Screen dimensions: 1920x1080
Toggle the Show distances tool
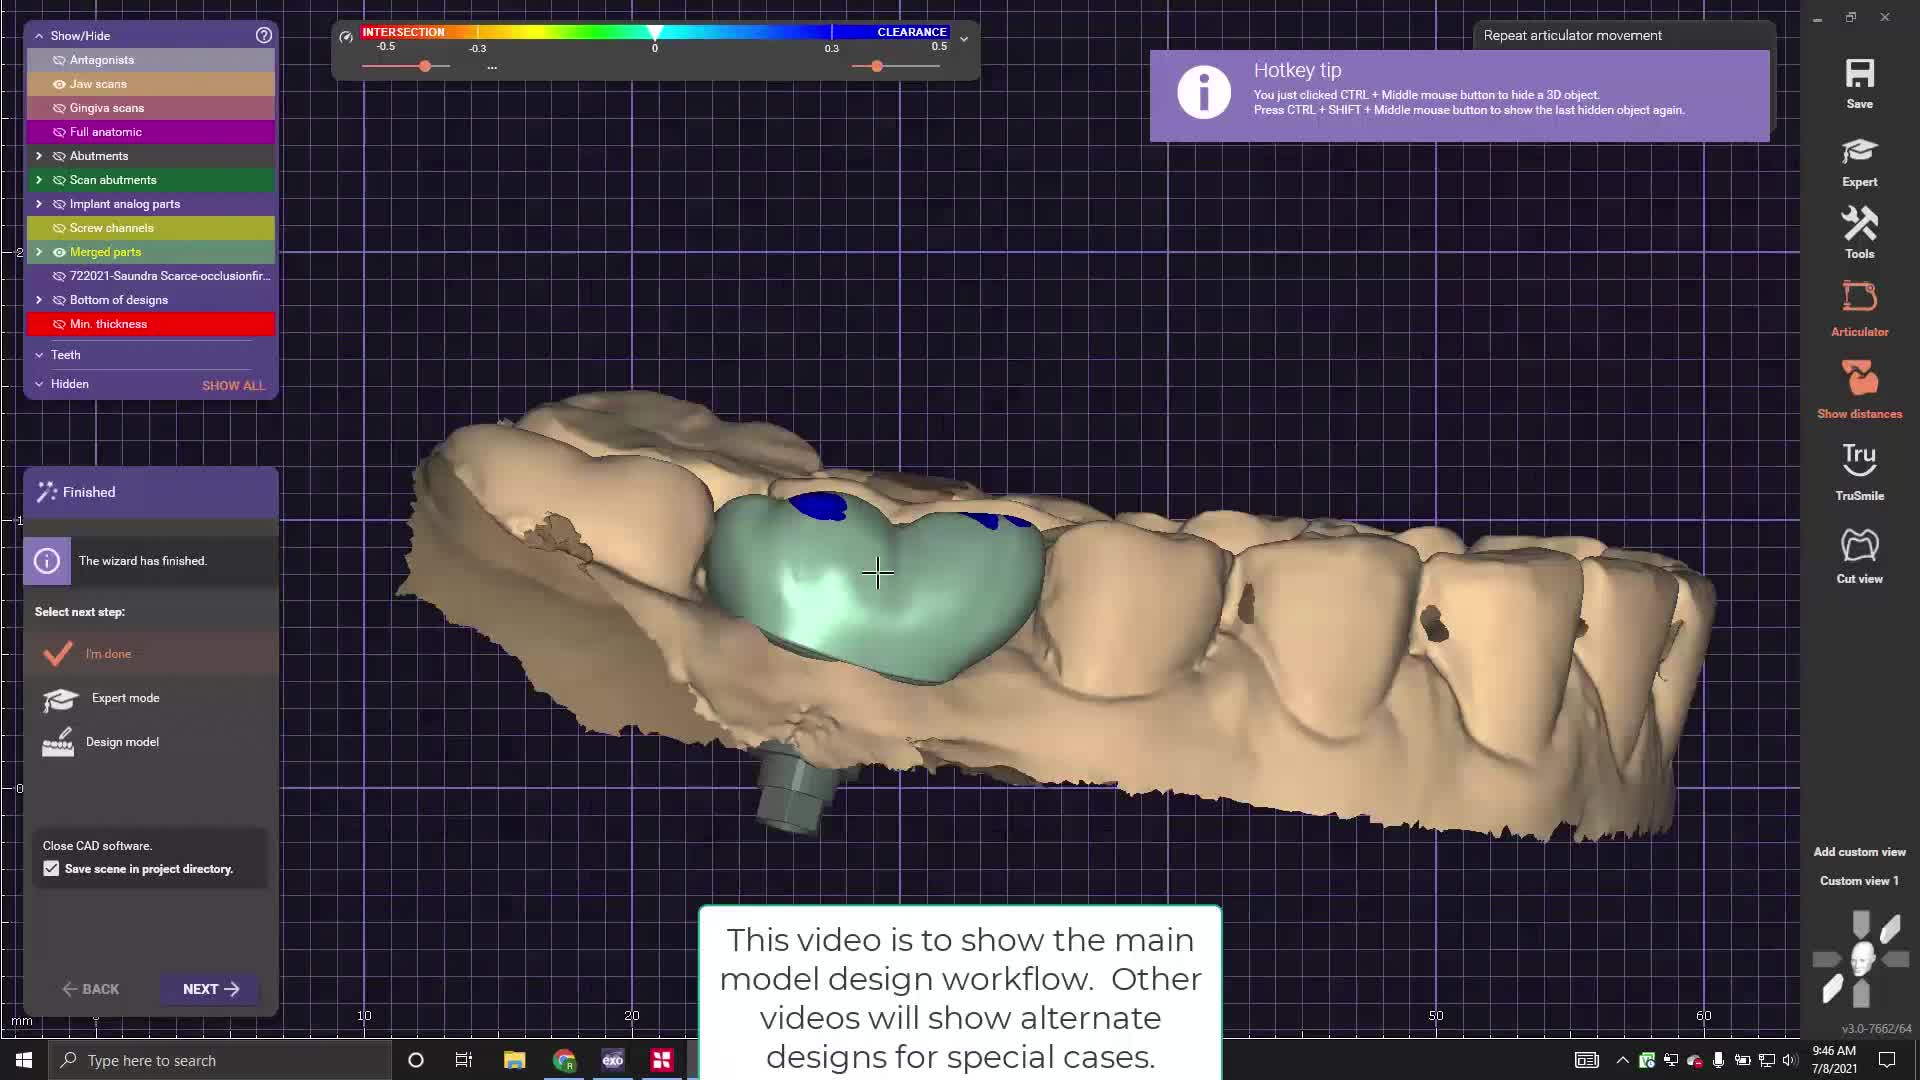click(x=1859, y=378)
